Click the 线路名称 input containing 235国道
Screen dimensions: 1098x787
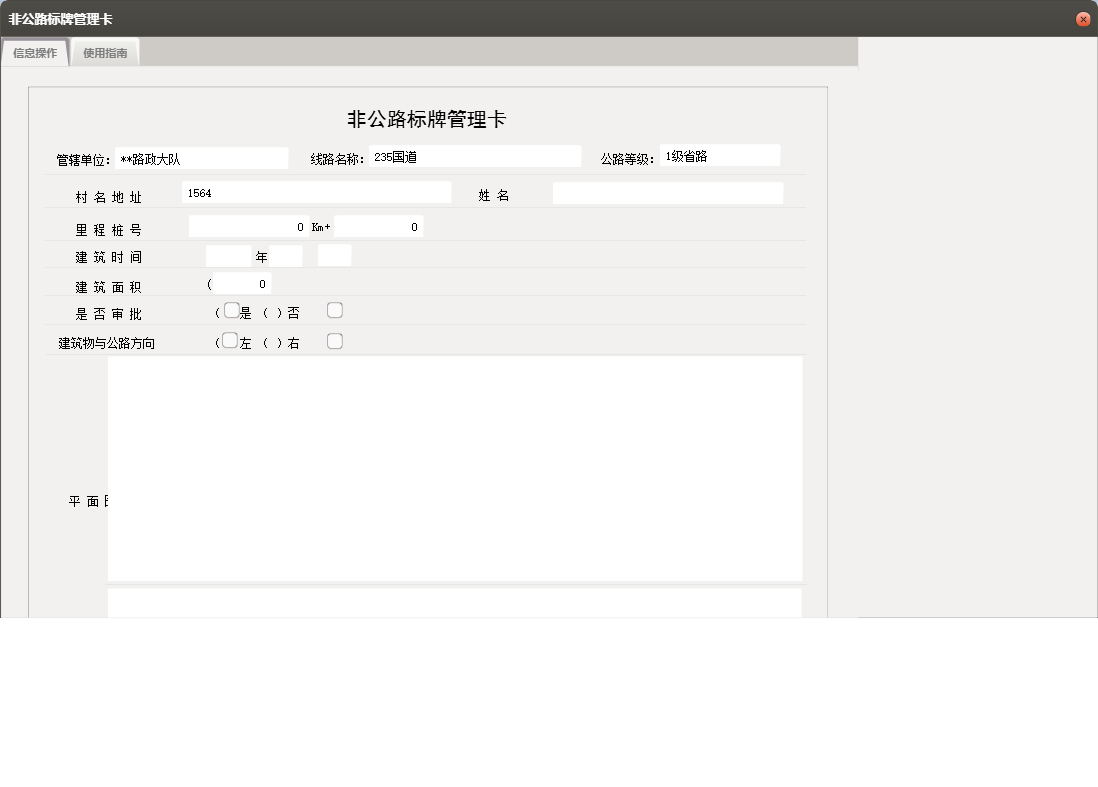474,156
